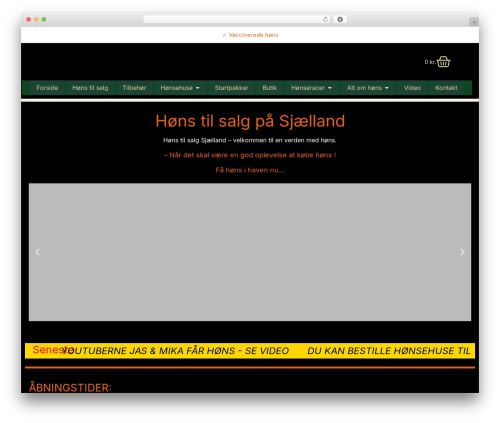Click the Få høns i haven nu text

(x=250, y=170)
